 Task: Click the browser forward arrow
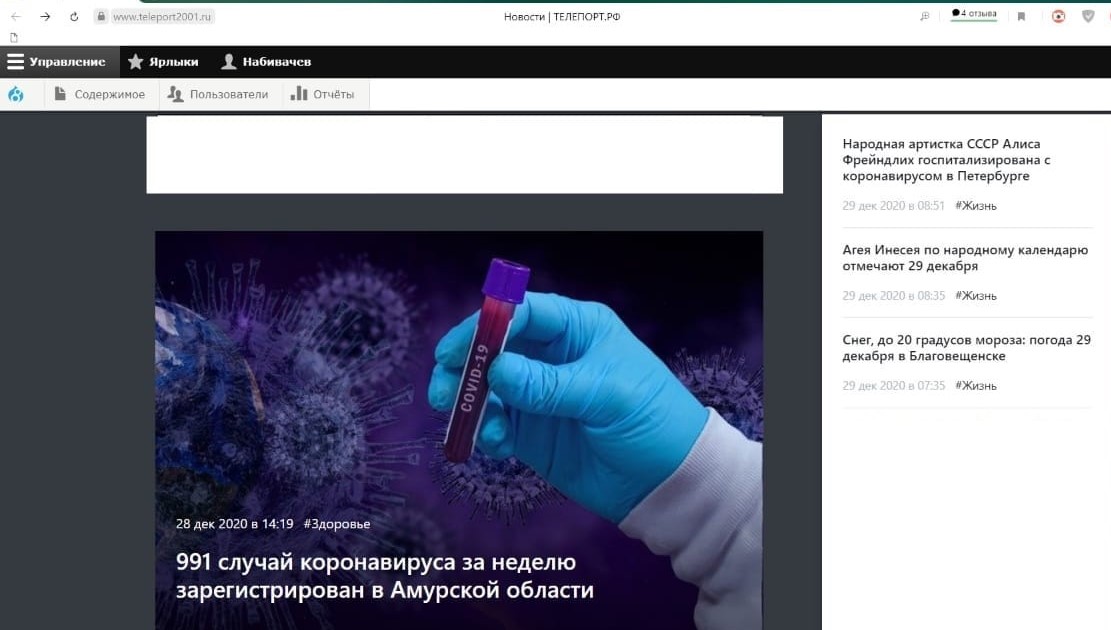pyautogui.click(x=45, y=16)
